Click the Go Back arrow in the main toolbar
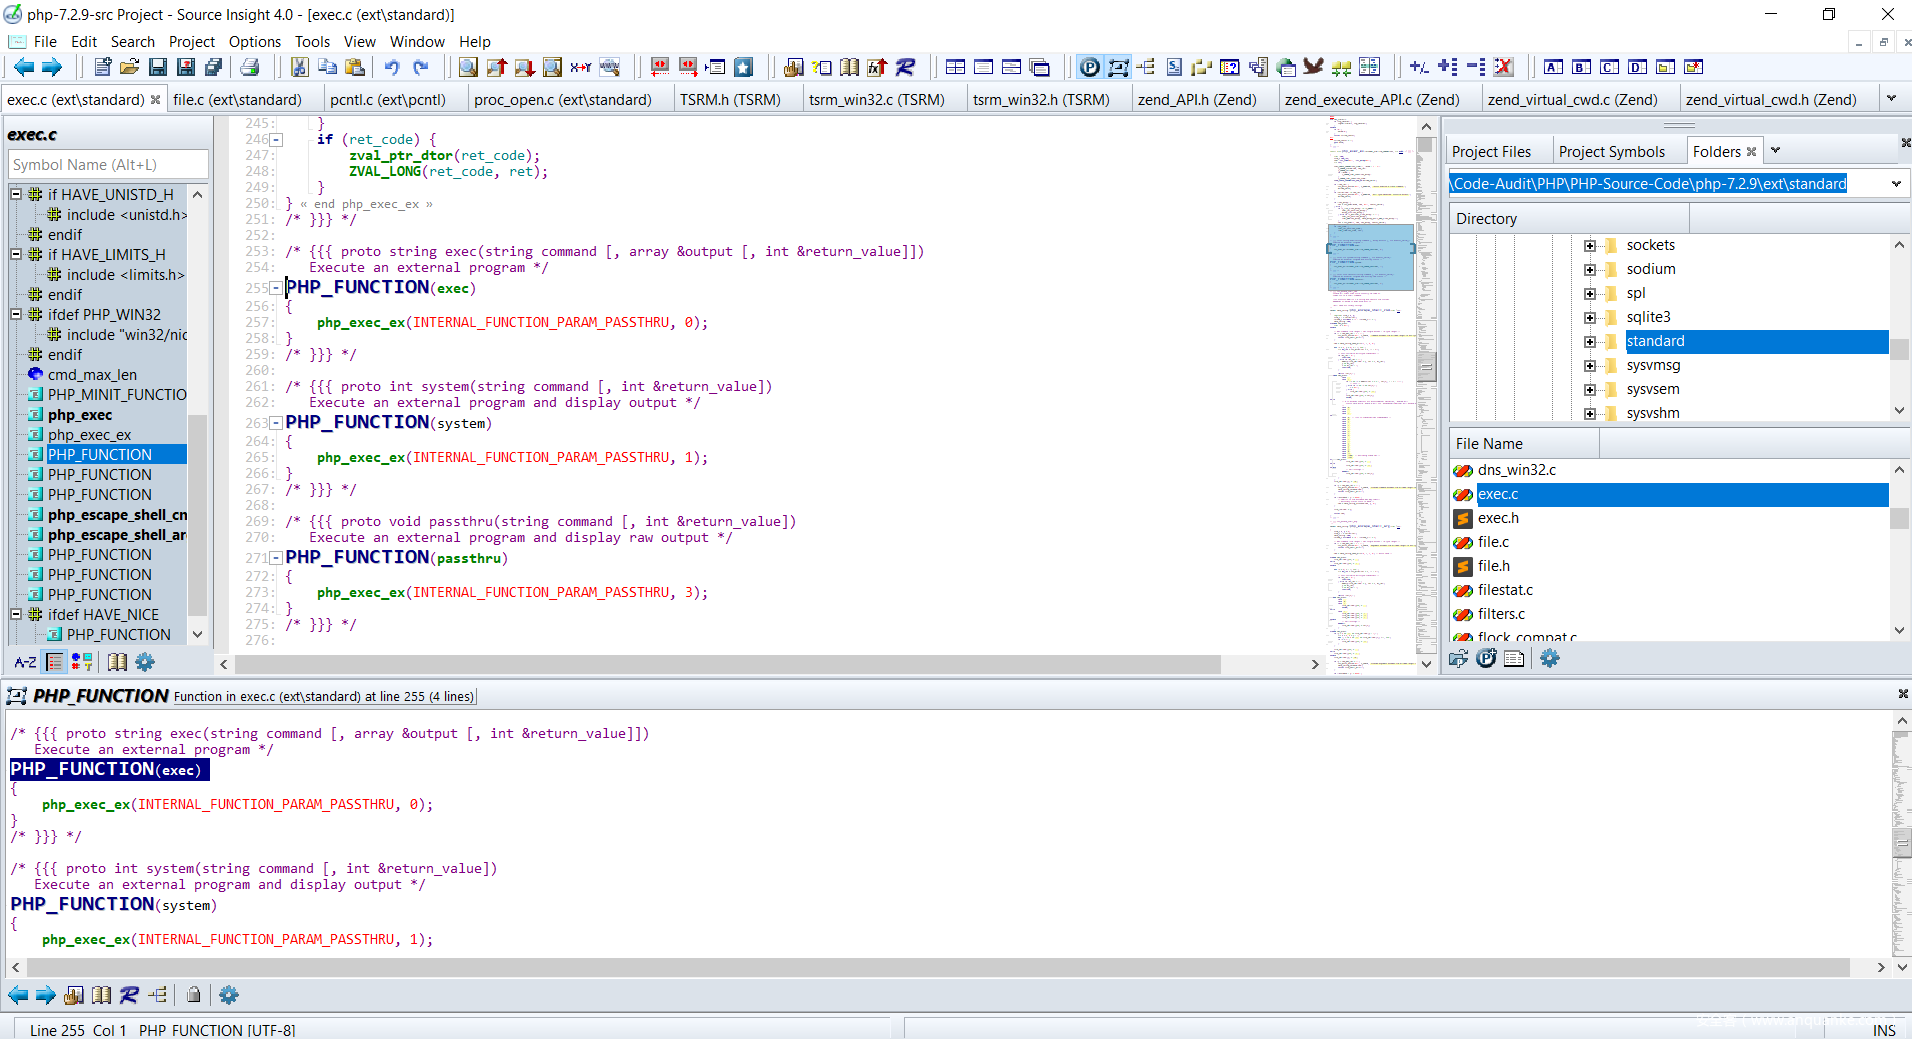This screenshot has height=1039, width=1912. click(23, 67)
